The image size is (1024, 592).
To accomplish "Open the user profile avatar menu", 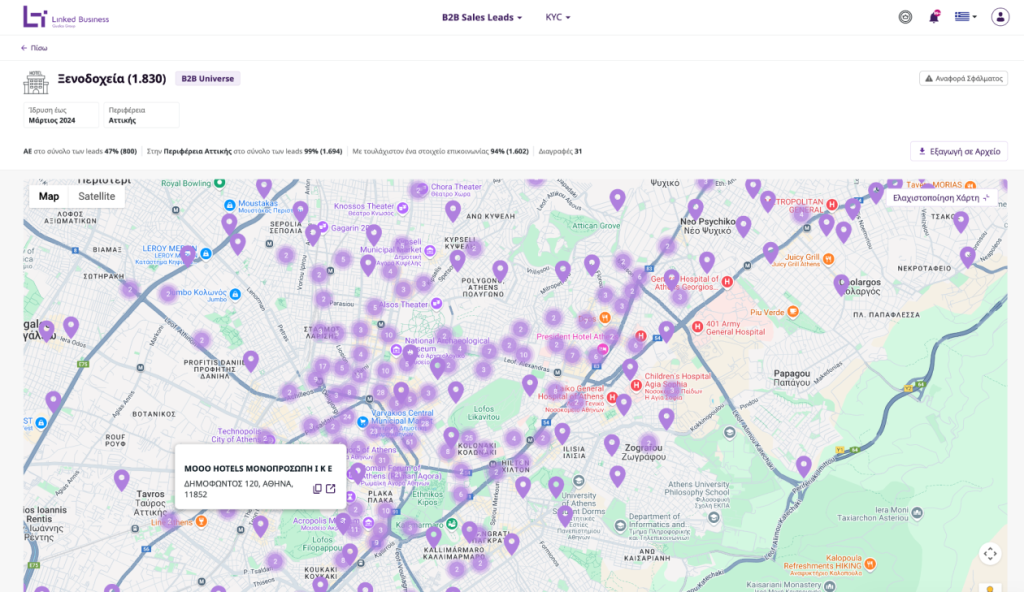I will 999,17.
